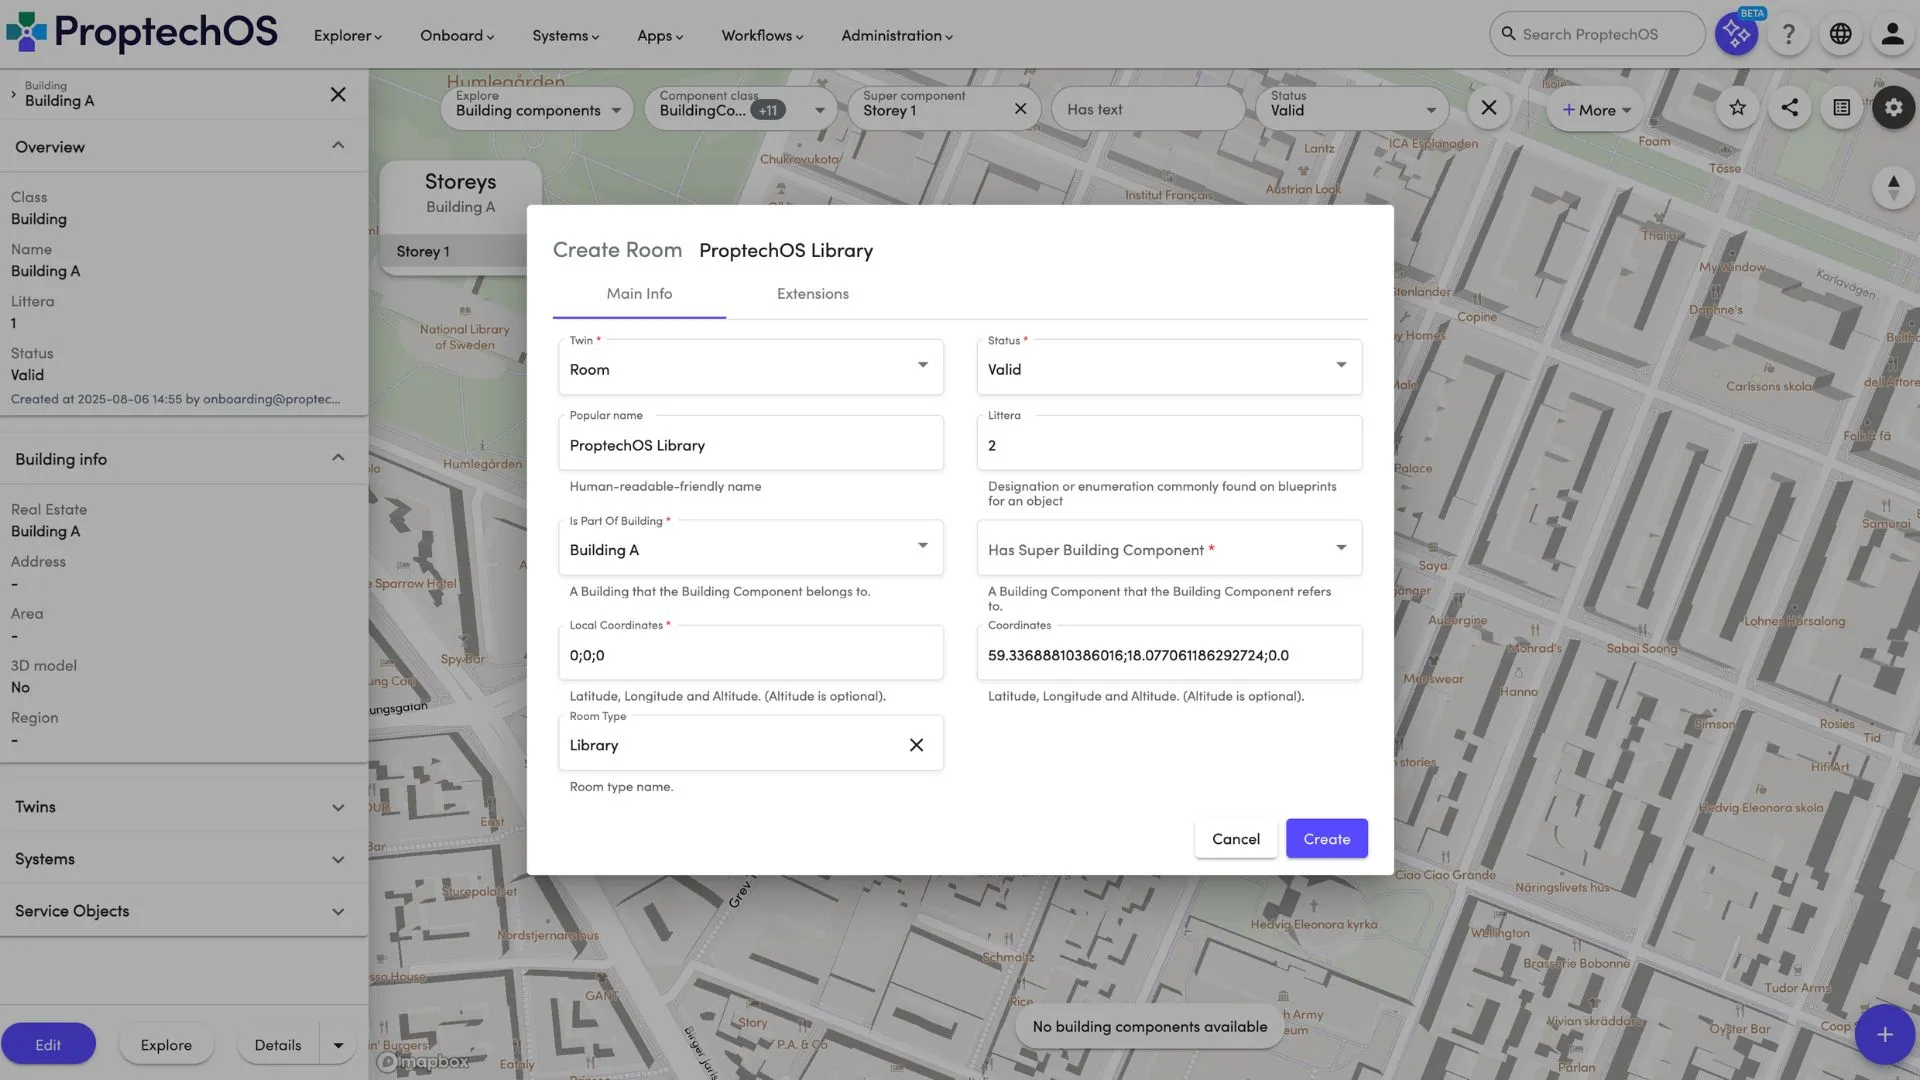This screenshot has height=1080, width=1920.
Task: Click the Has text filter field
Action: click(x=1148, y=108)
